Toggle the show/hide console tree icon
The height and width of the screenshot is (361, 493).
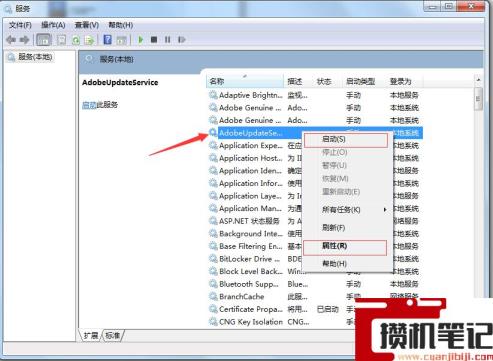click(44, 40)
